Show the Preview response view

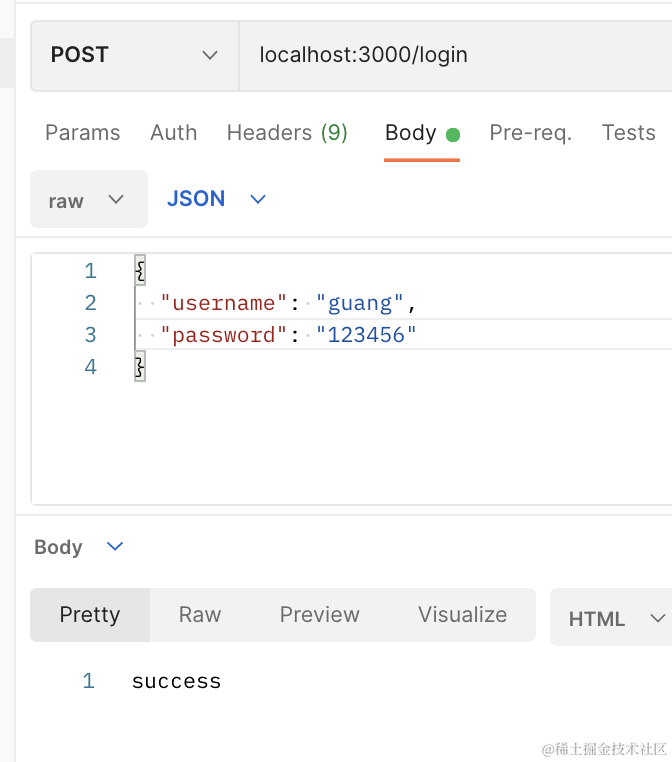[x=319, y=615]
